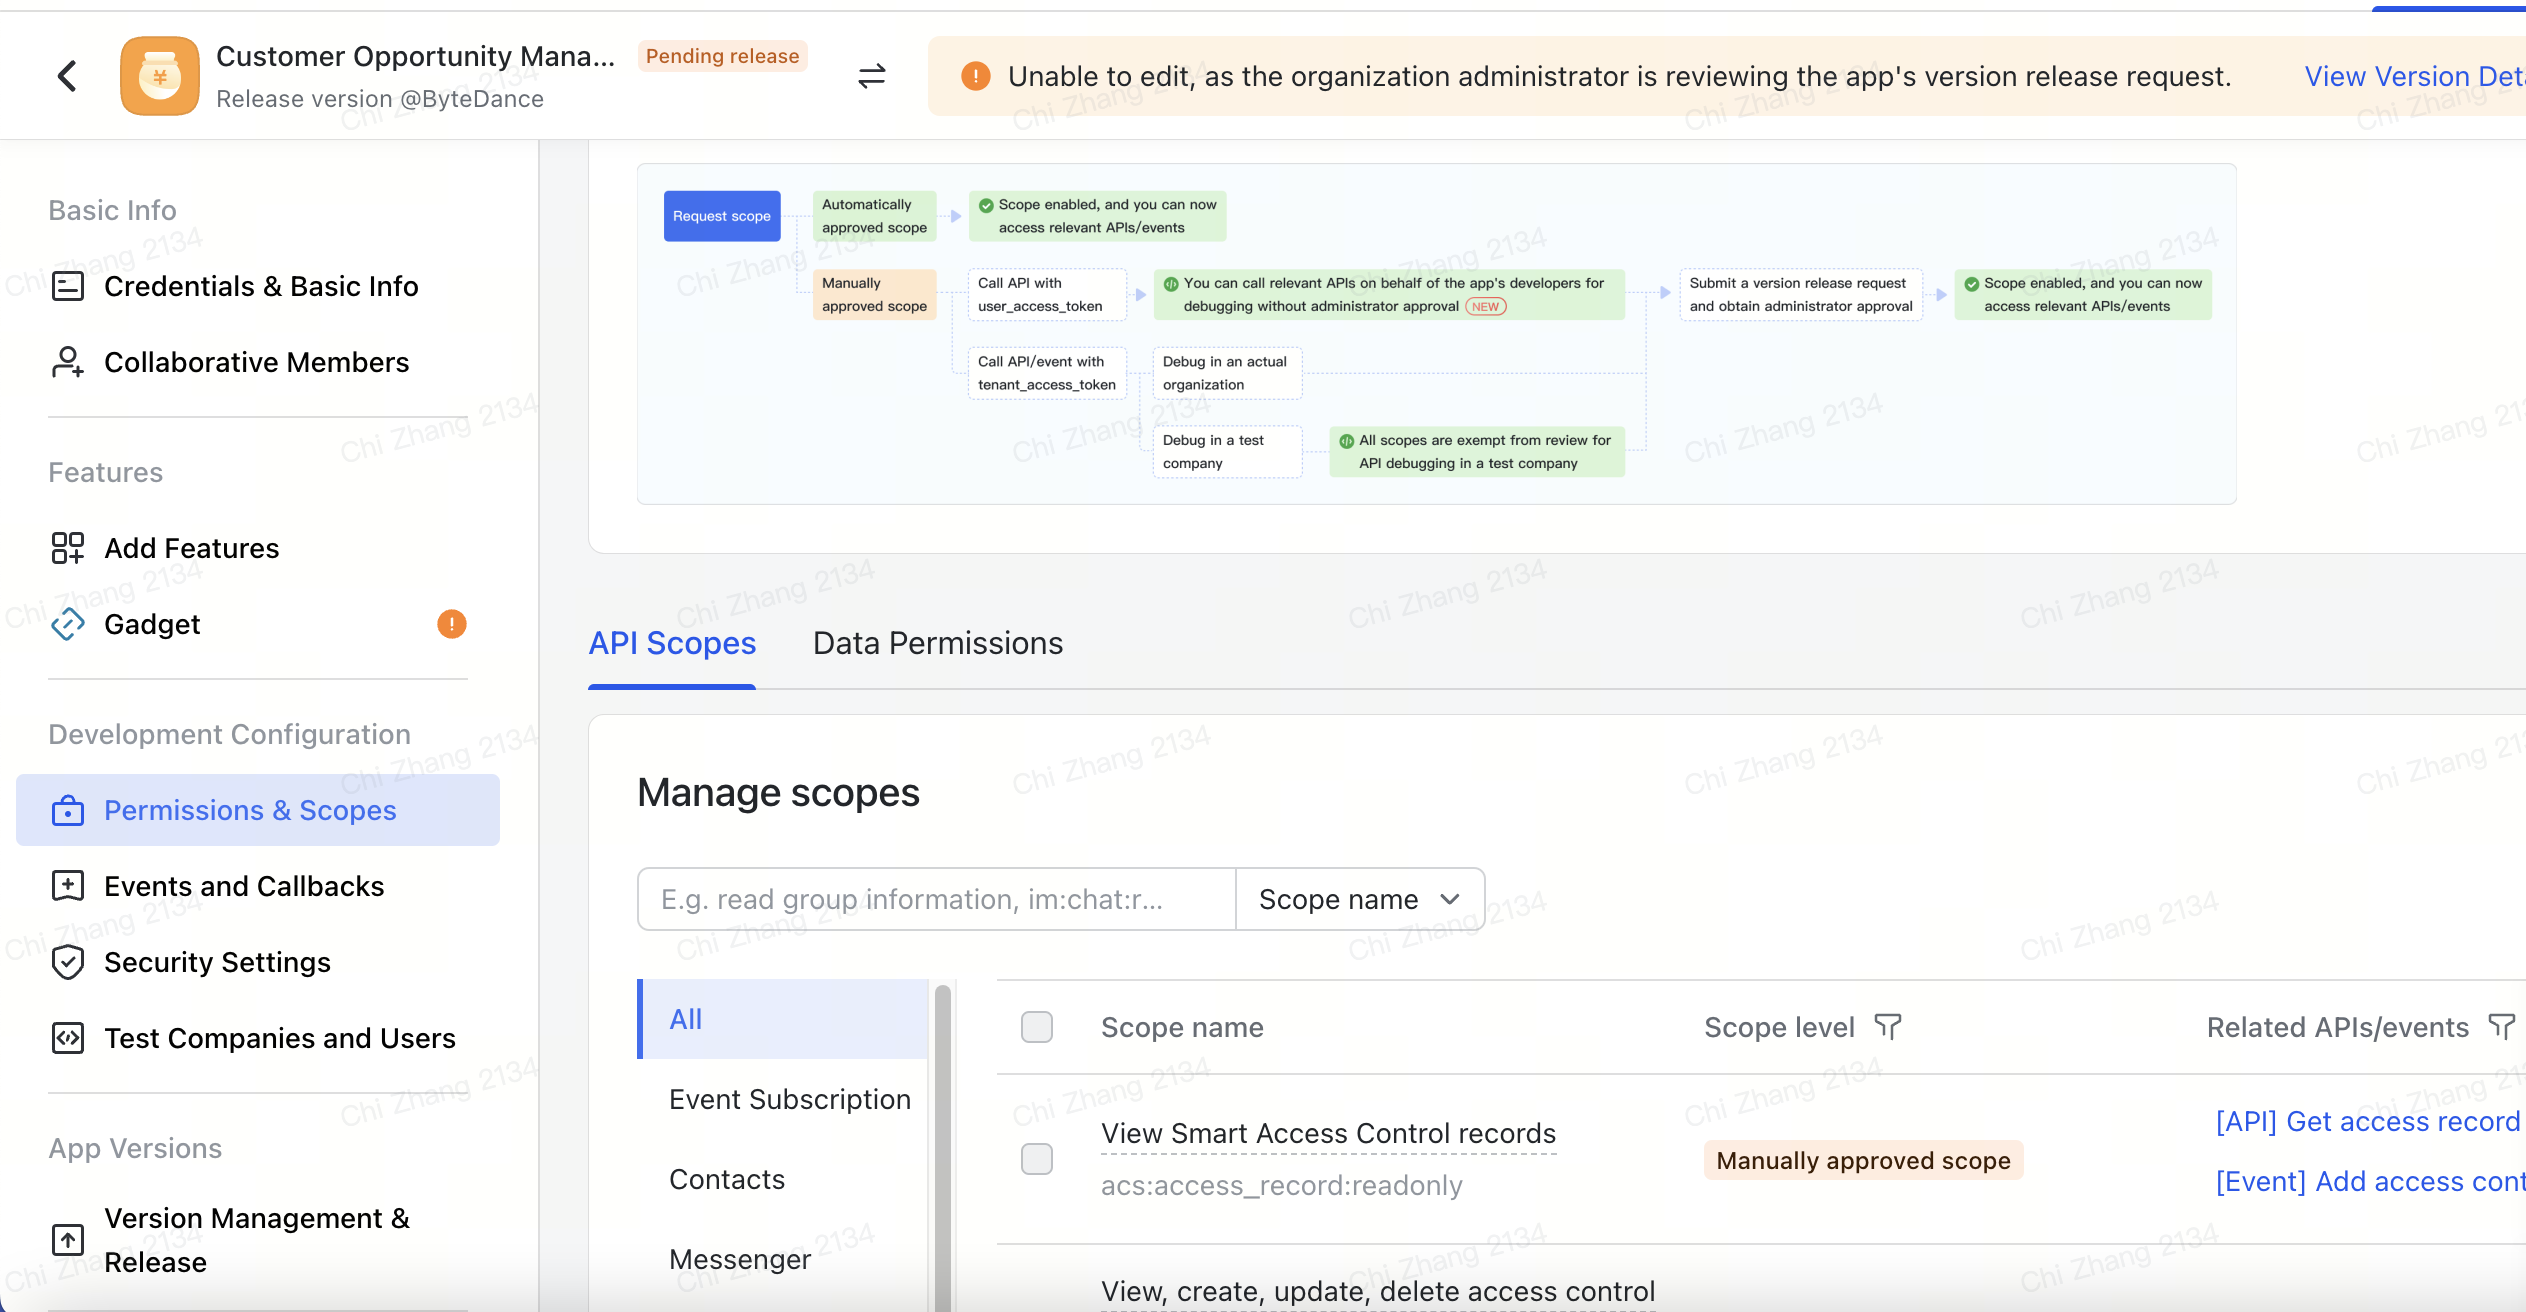Click the scope search input field
This screenshot has height=1312, width=2526.
pyautogui.click(x=936, y=899)
